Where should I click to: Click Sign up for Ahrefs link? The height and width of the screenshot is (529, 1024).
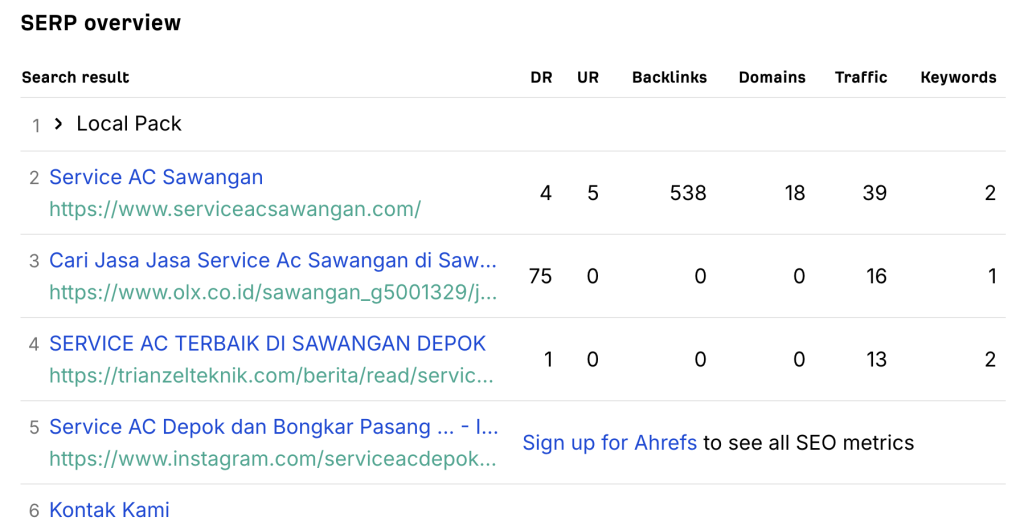[x=609, y=443]
